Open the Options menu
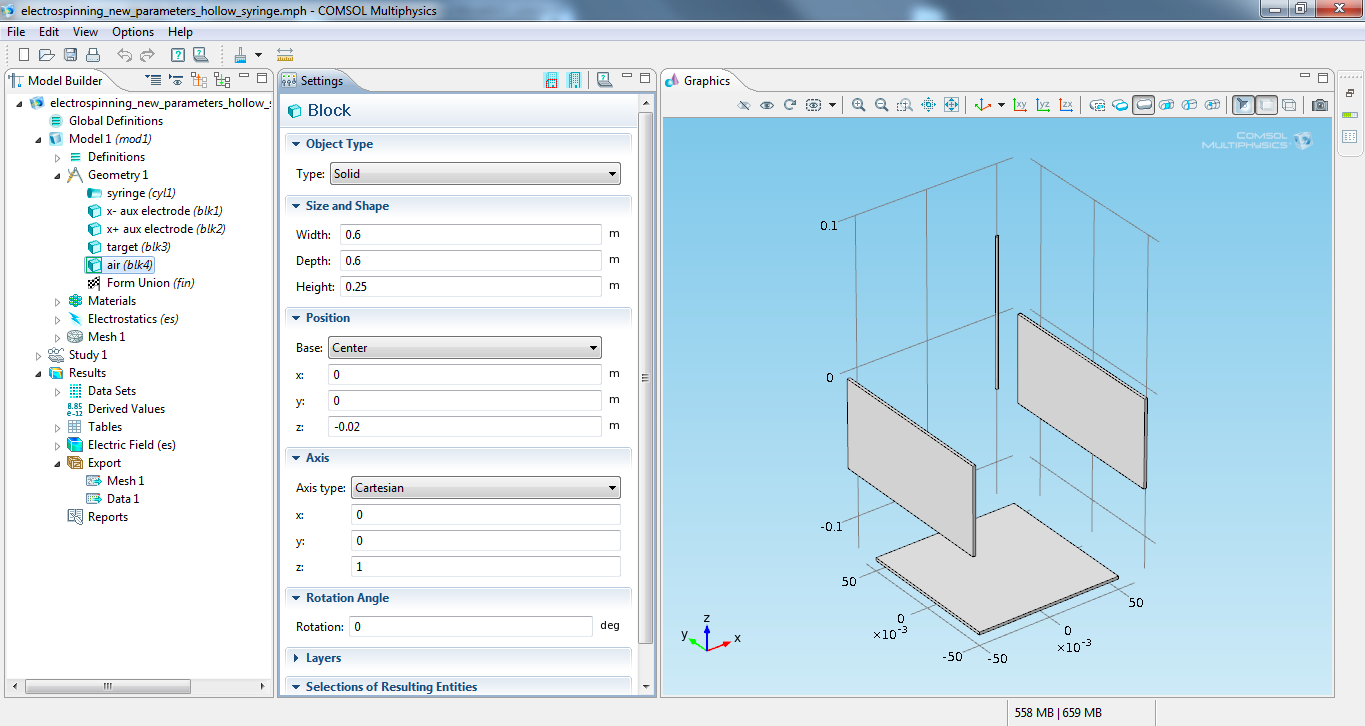 pyautogui.click(x=132, y=32)
